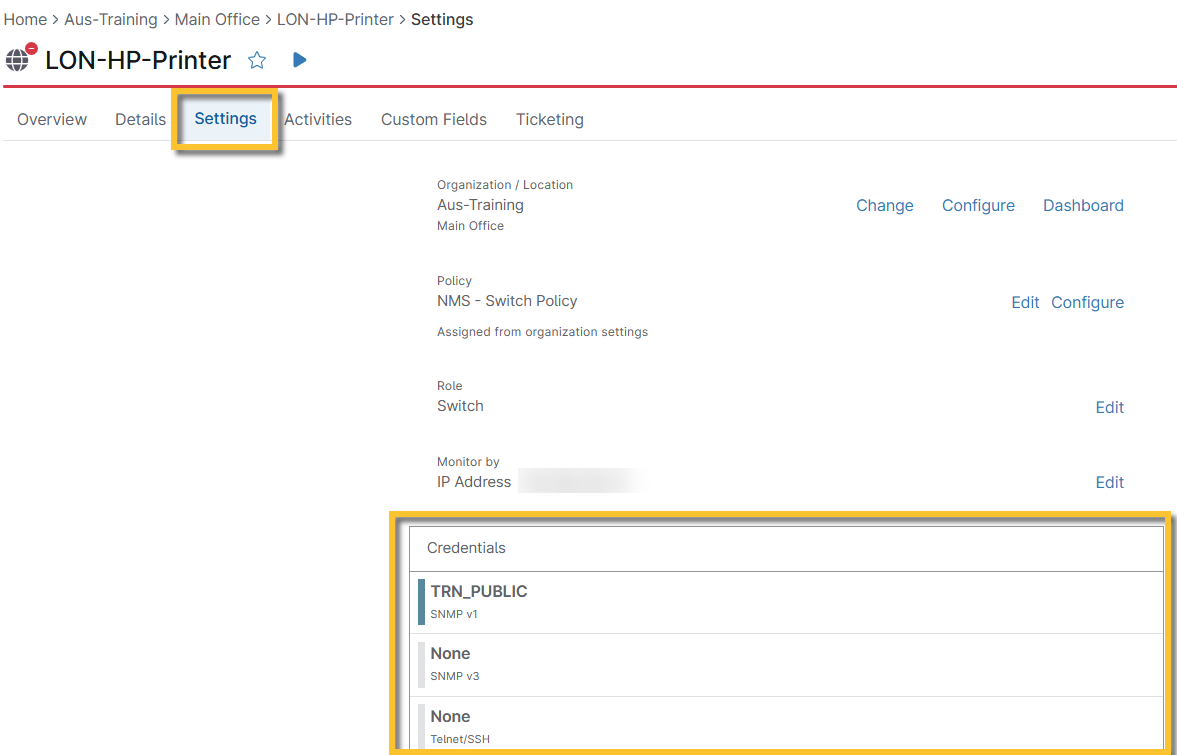This screenshot has width=1177, height=755.
Task: Edit the Switch role
Action: [1109, 407]
